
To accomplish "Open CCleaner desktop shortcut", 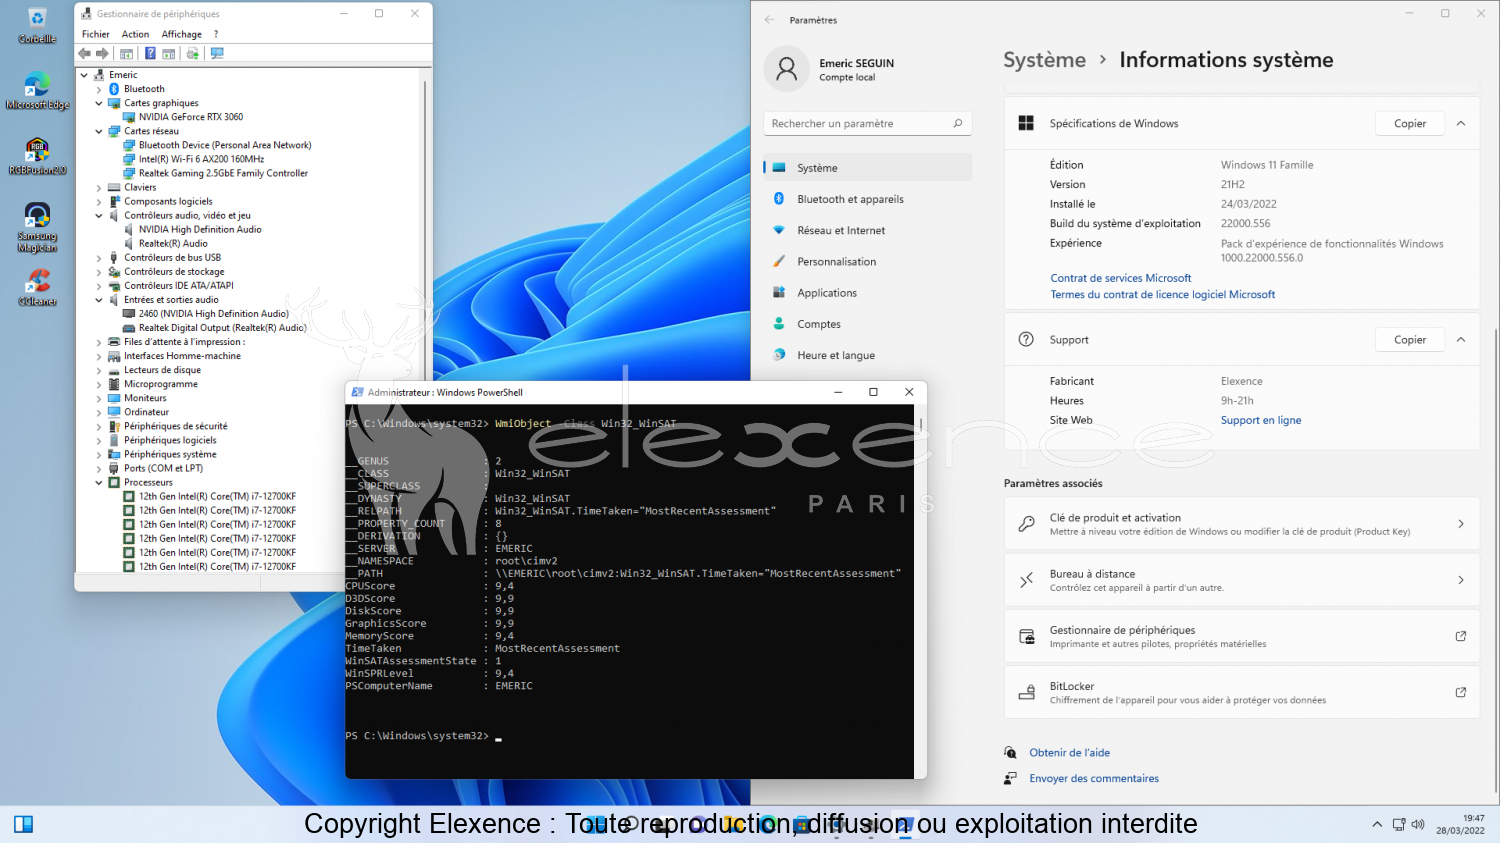I will (x=37, y=287).
